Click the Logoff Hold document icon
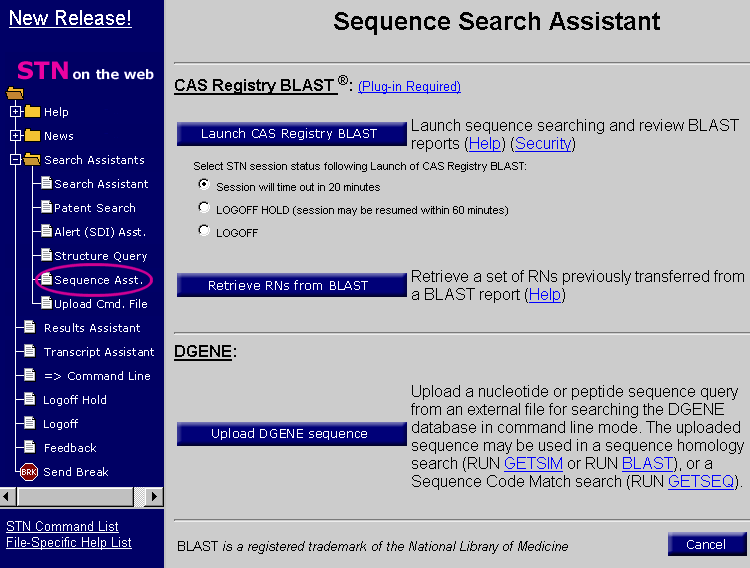This screenshot has width=750, height=568. (30, 399)
